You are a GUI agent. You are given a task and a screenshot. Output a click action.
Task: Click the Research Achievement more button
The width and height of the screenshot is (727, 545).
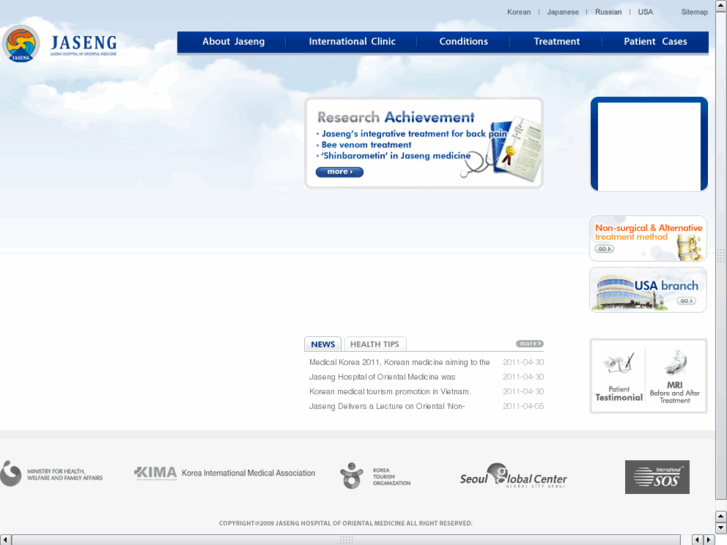(339, 172)
